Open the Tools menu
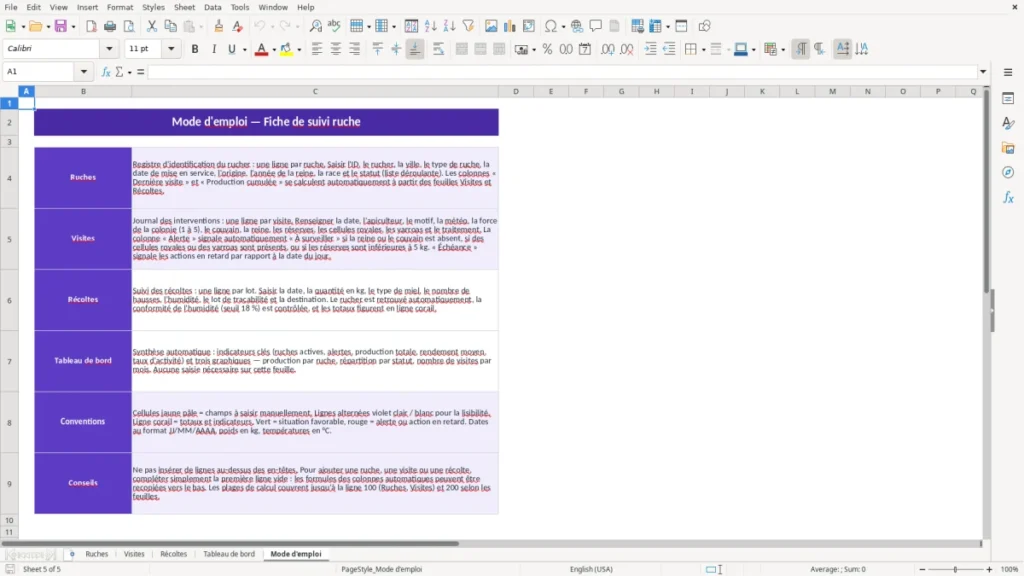1024x576 pixels. pyautogui.click(x=240, y=7)
